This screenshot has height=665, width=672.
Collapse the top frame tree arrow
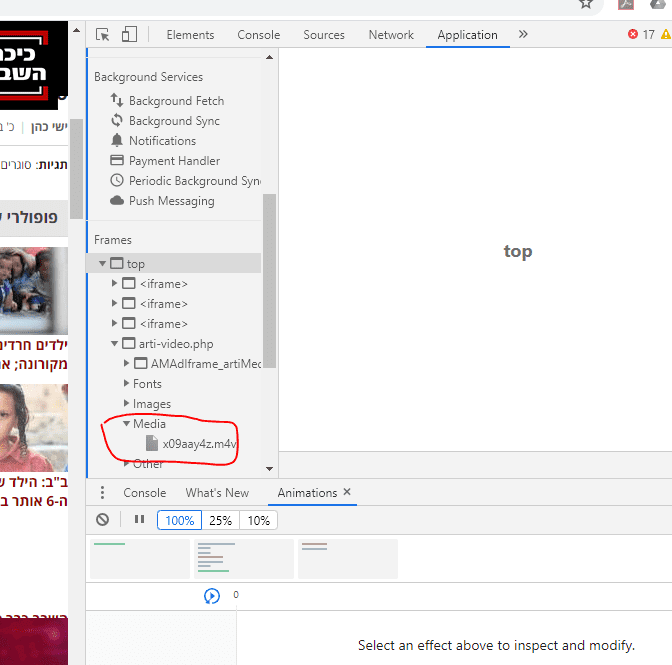[x=102, y=263]
